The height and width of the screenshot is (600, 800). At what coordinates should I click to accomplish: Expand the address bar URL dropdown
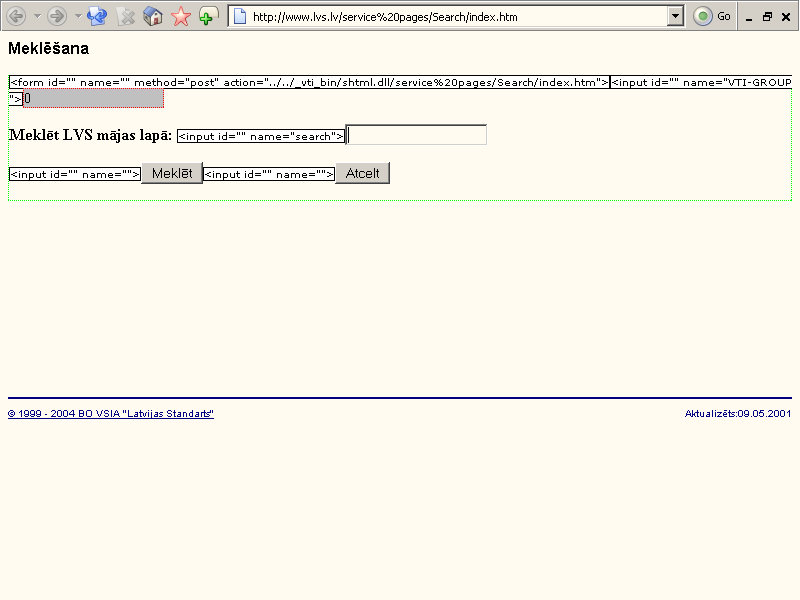coord(675,16)
